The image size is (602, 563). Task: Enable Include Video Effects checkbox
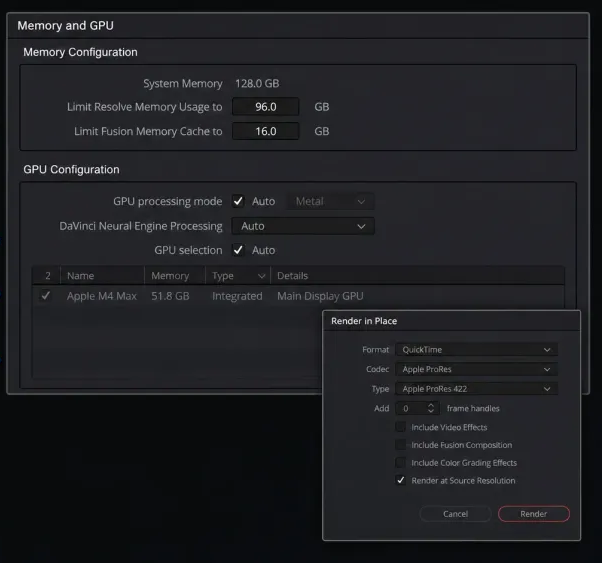click(x=400, y=427)
